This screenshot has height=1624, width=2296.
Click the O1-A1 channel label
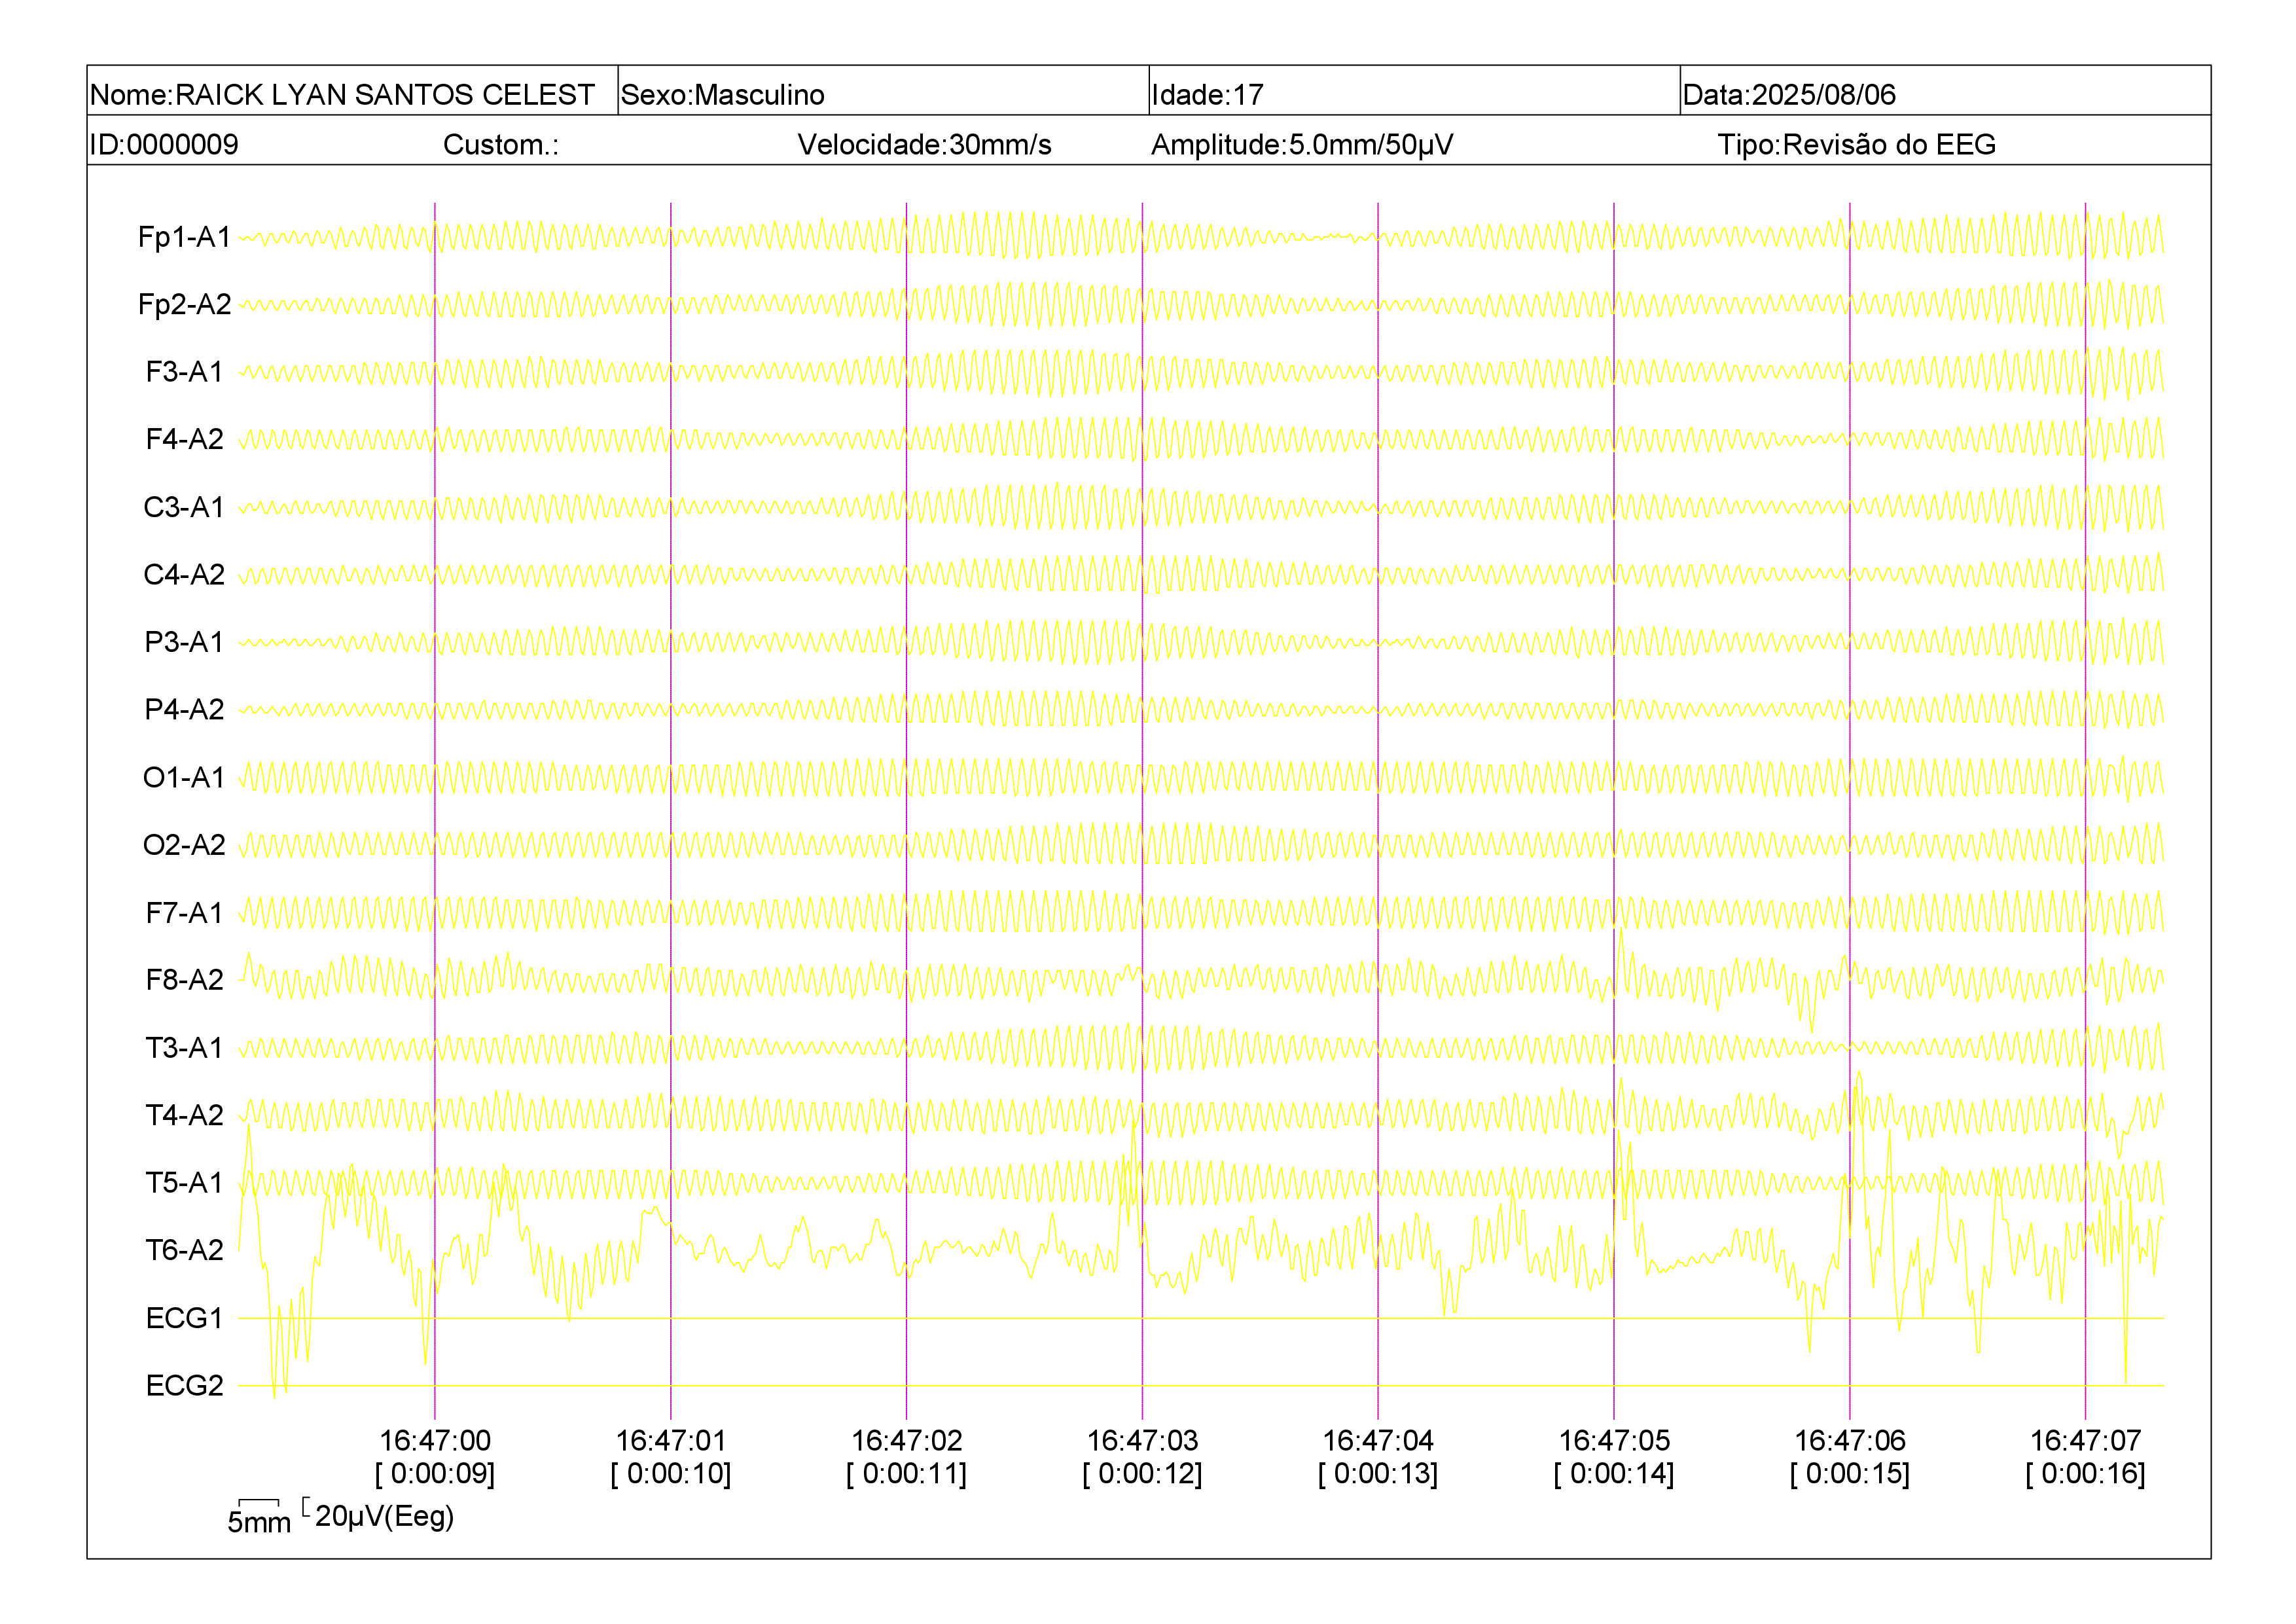185,777
